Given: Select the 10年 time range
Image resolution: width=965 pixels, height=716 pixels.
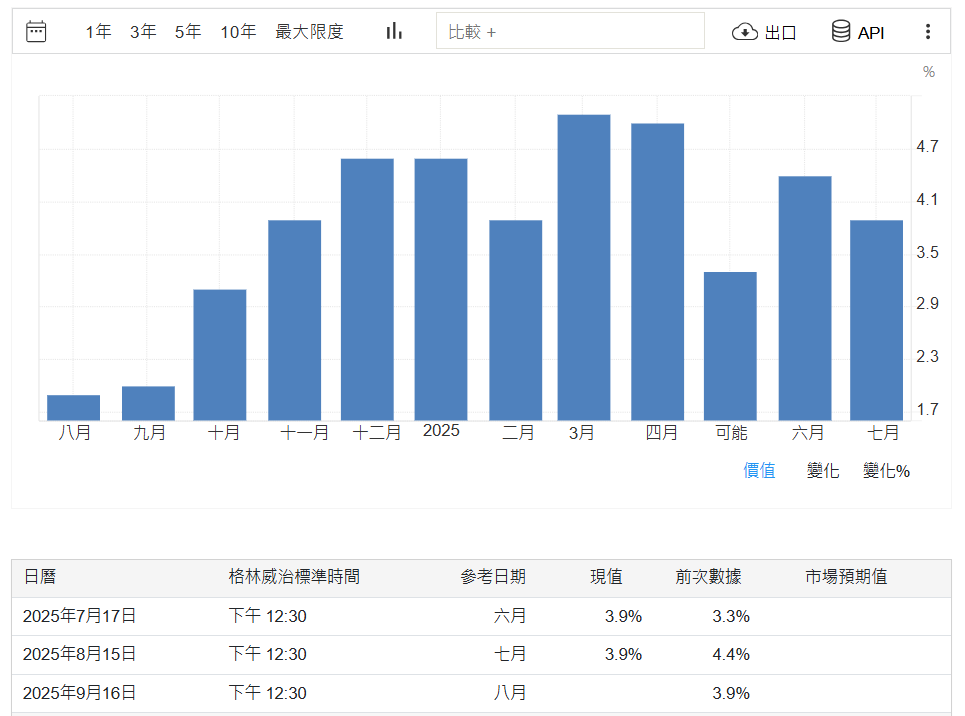Looking at the screenshot, I should pyautogui.click(x=238, y=31).
